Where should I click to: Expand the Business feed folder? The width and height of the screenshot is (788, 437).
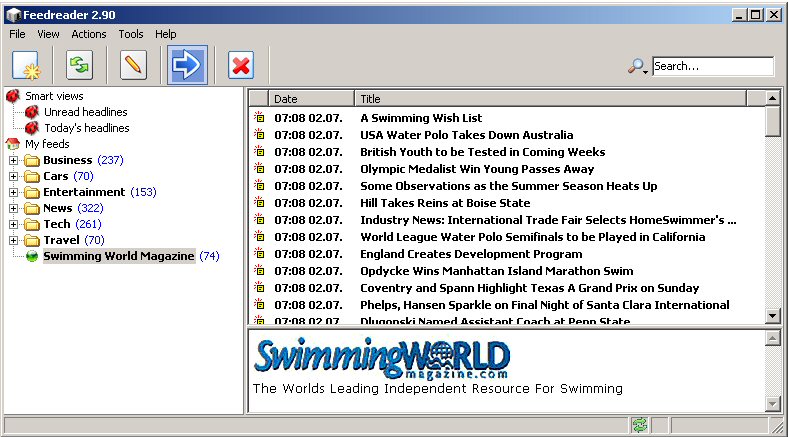pos(13,160)
